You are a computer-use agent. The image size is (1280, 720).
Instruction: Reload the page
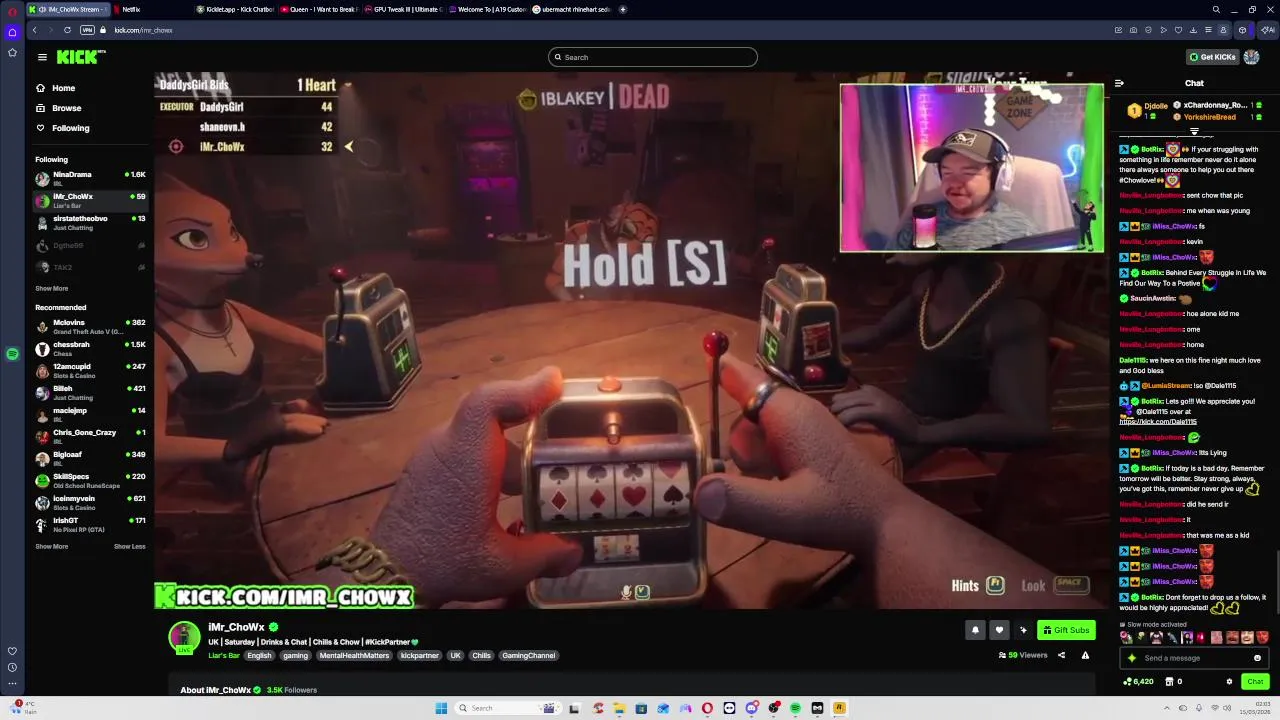[67, 30]
